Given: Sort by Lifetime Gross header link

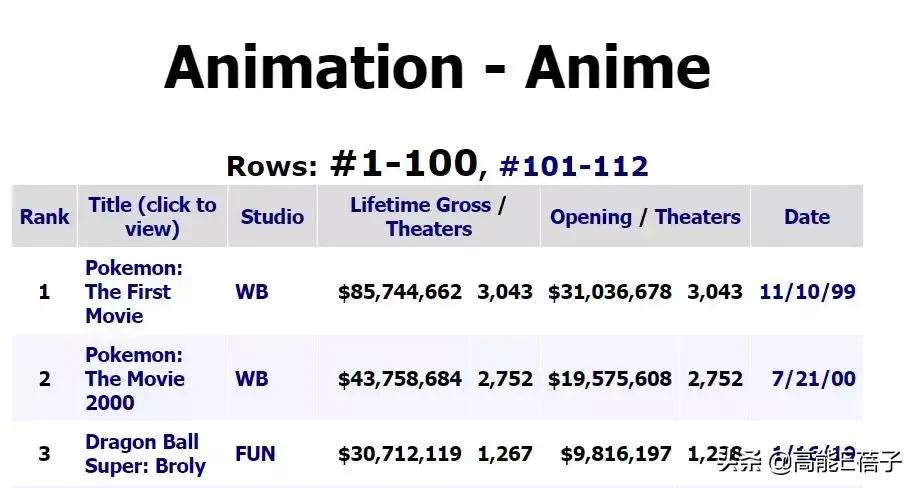Looking at the screenshot, I should tap(420, 205).
